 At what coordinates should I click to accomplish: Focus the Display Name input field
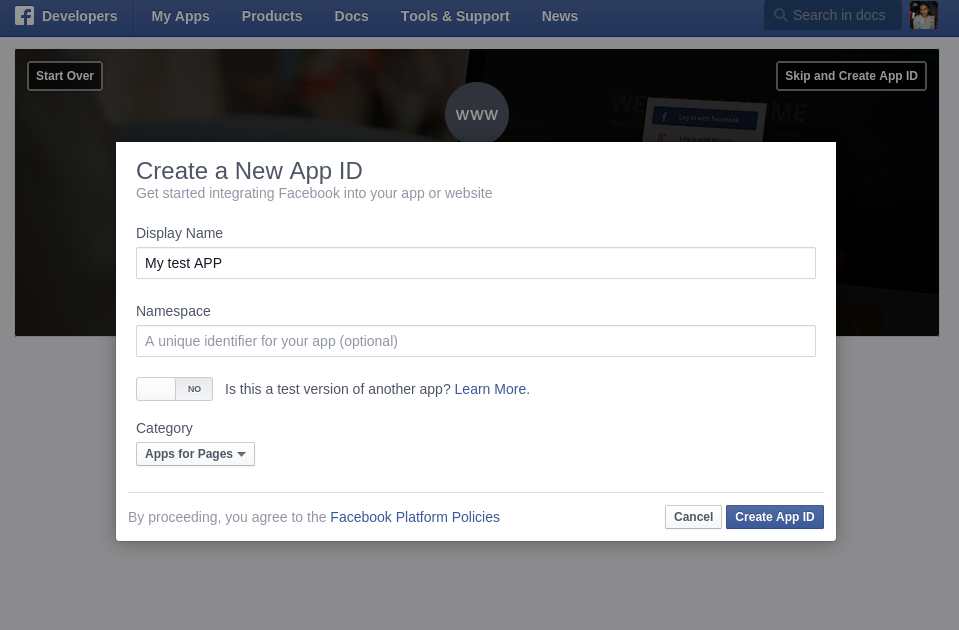(476, 263)
